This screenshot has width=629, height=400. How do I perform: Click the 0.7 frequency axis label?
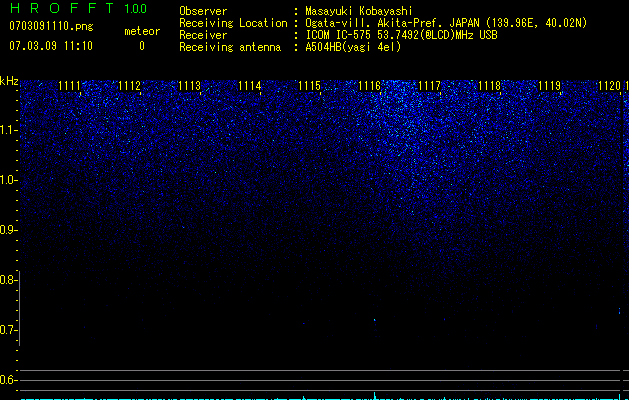(x=8, y=330)
